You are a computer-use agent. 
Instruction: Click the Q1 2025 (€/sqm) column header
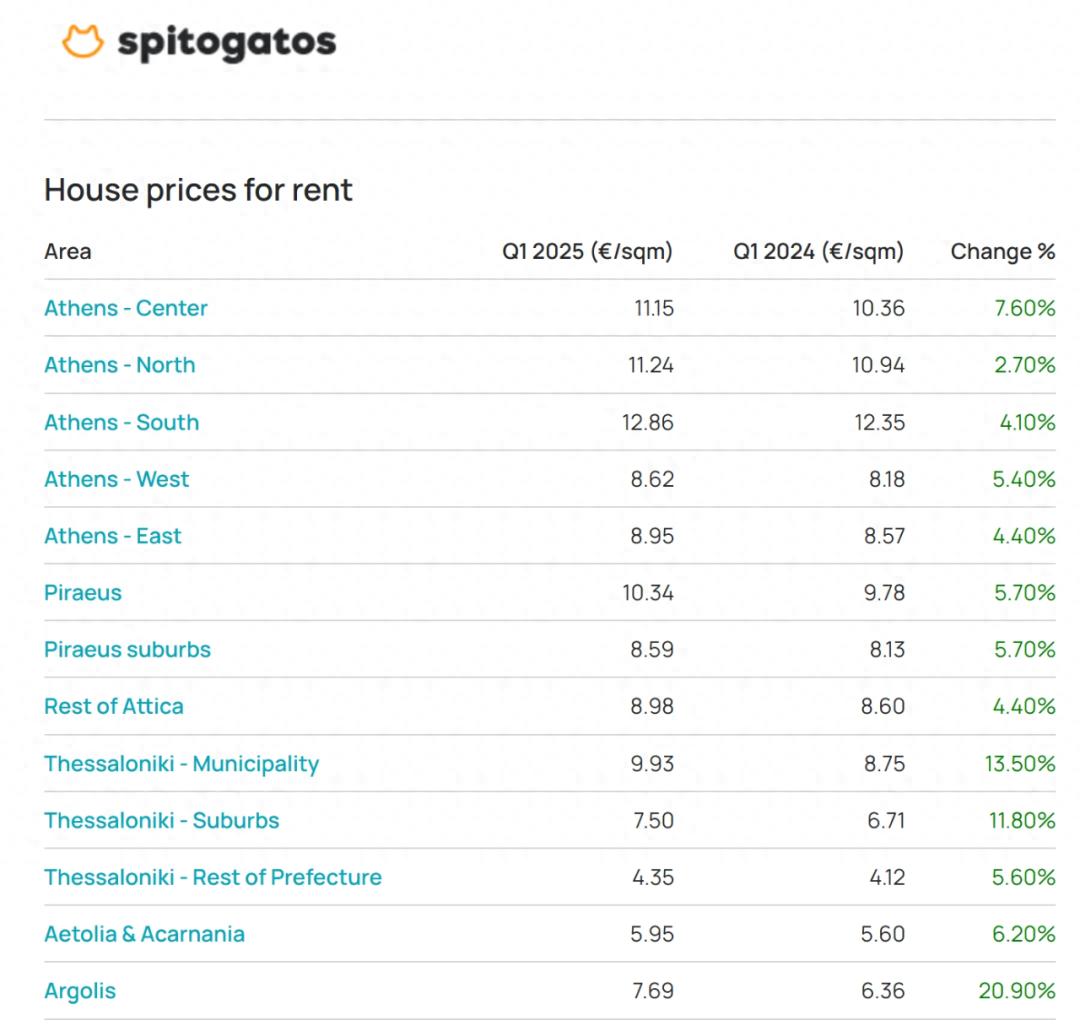click(x=588, y=252)
